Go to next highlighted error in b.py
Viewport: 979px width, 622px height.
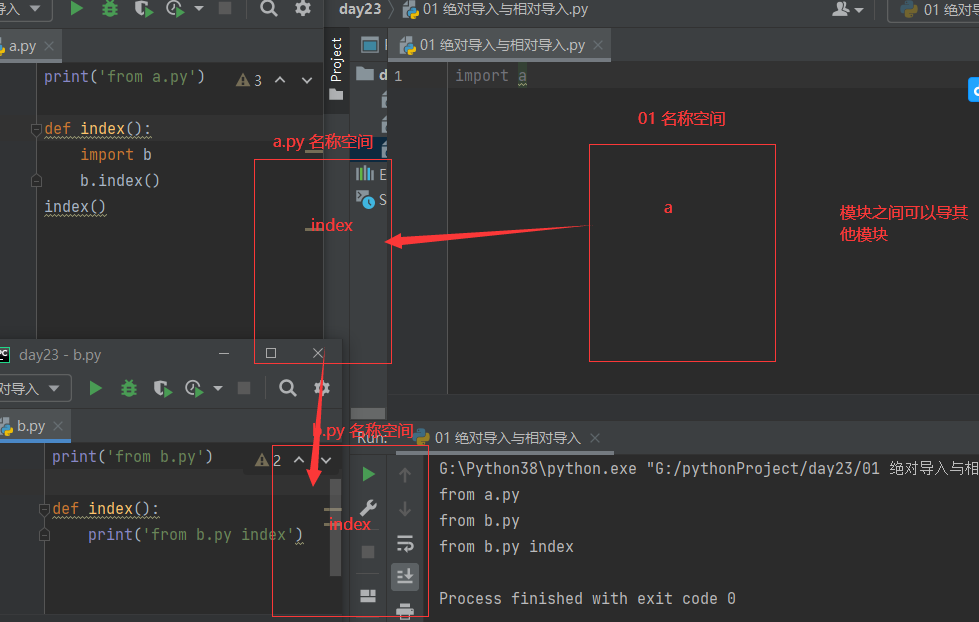coord(327,460)
